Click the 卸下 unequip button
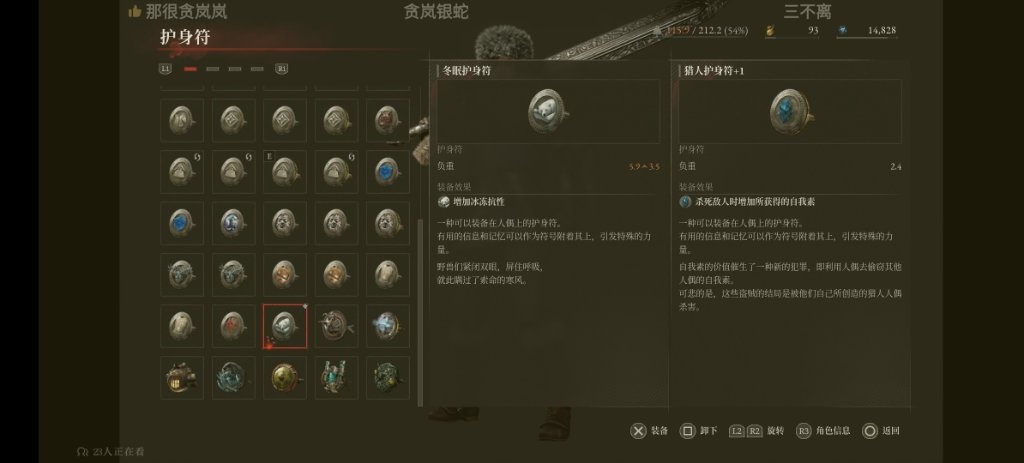 pyautogui.click(x=697, y=431)
